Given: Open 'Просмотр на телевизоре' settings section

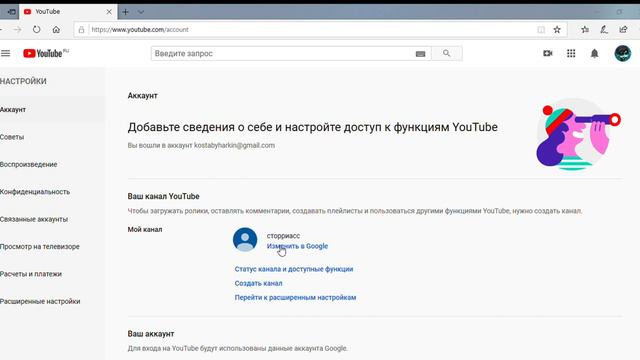Looking at the screenshot, I should [40, 247].
